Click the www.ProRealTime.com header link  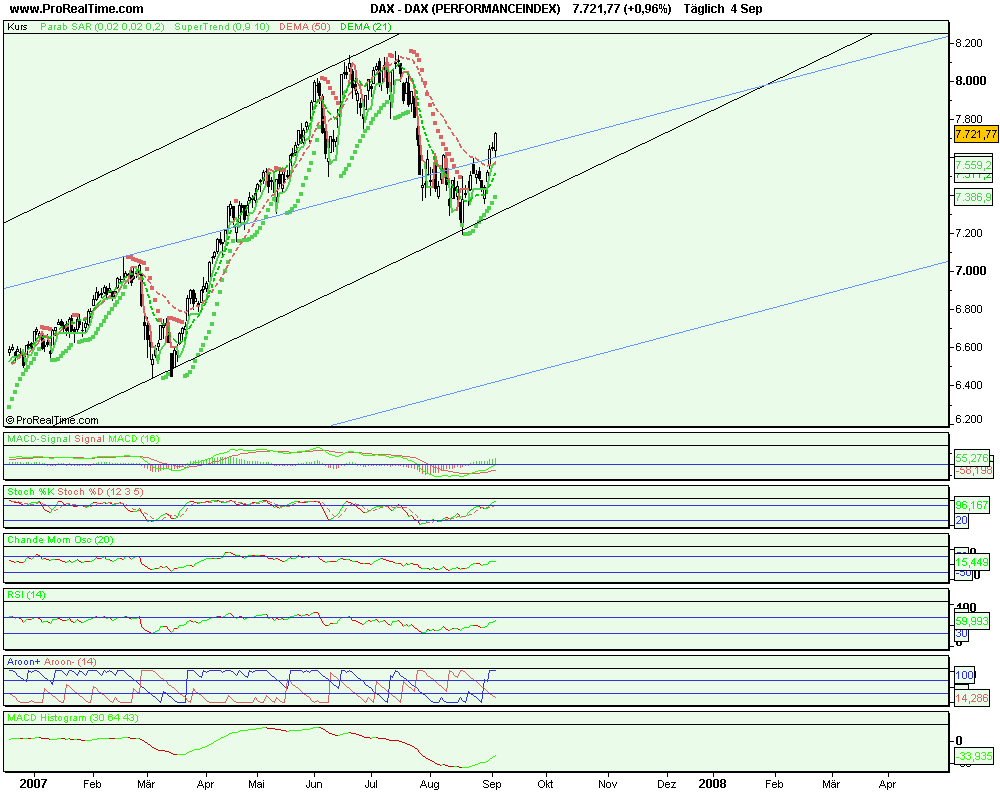tap(76, 9)
